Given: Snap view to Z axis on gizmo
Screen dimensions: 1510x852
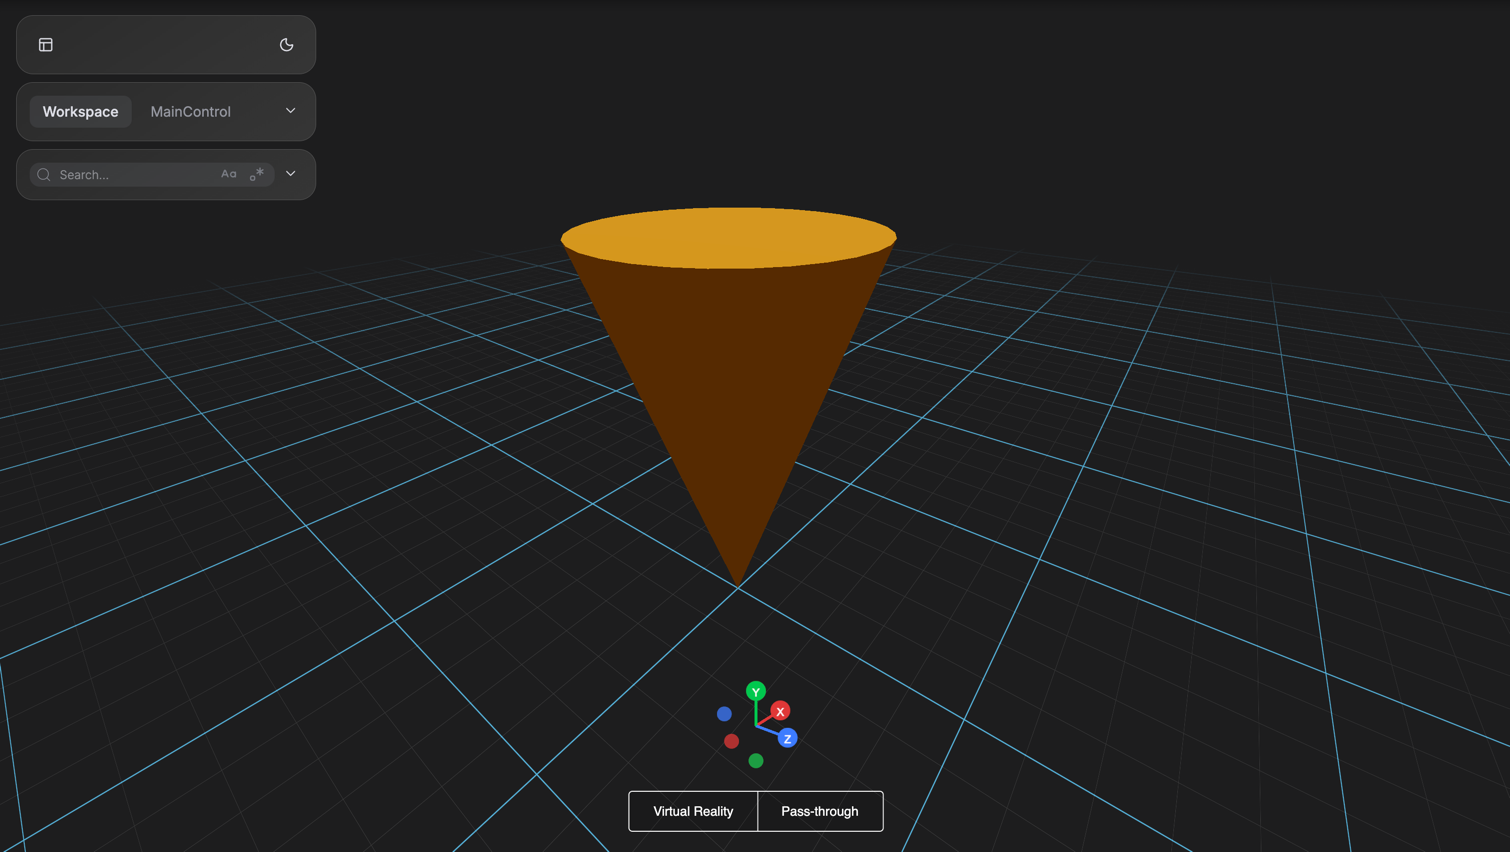Looking at the screenshot, I should pyautogui.click(x=787, y=739).
